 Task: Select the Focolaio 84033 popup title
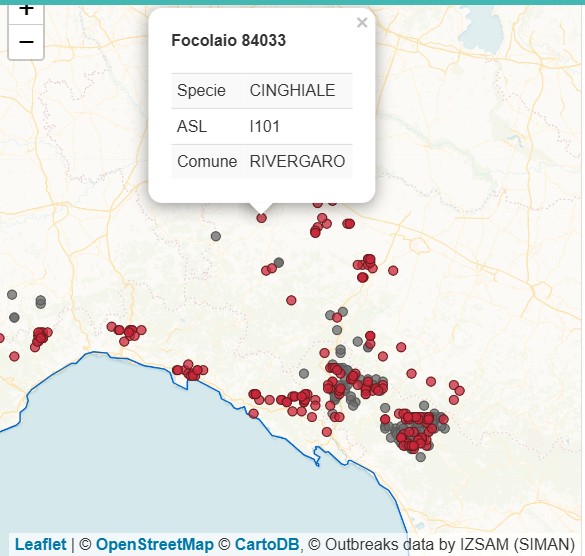coord(229,40)
